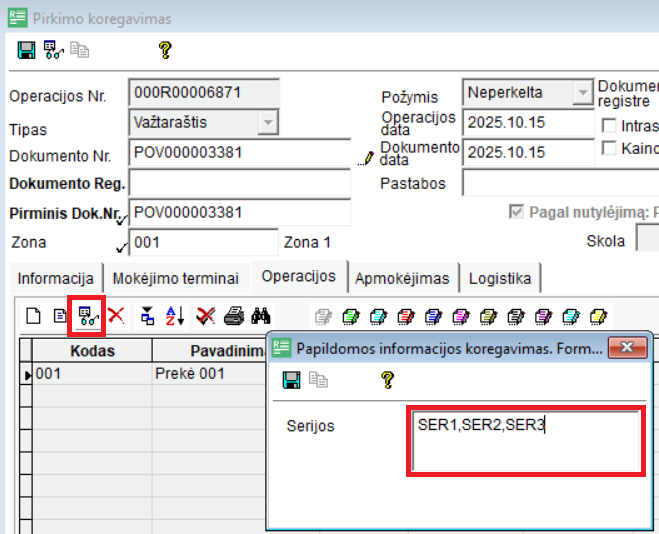Save changes in the Papildomos informacijos dialog

click(x=292, y=380)
